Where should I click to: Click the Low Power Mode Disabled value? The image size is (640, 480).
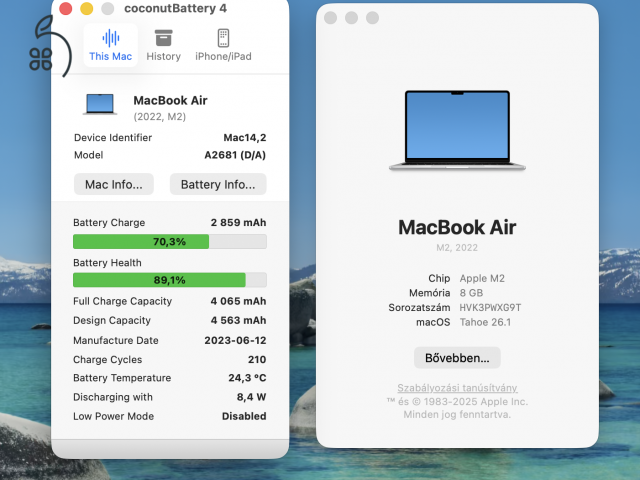point(244,416)
